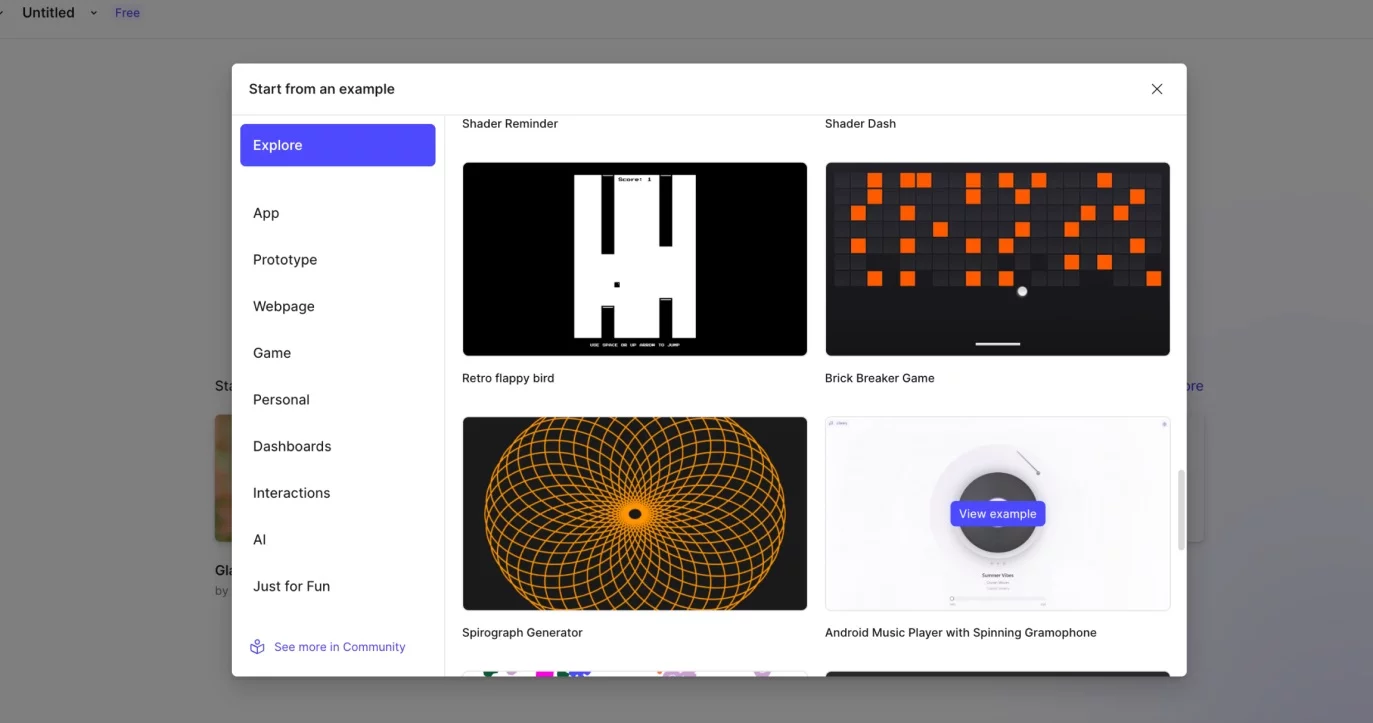Open the App category
Viewport: 1373px width, 723px height.
[x=266, y=213]
